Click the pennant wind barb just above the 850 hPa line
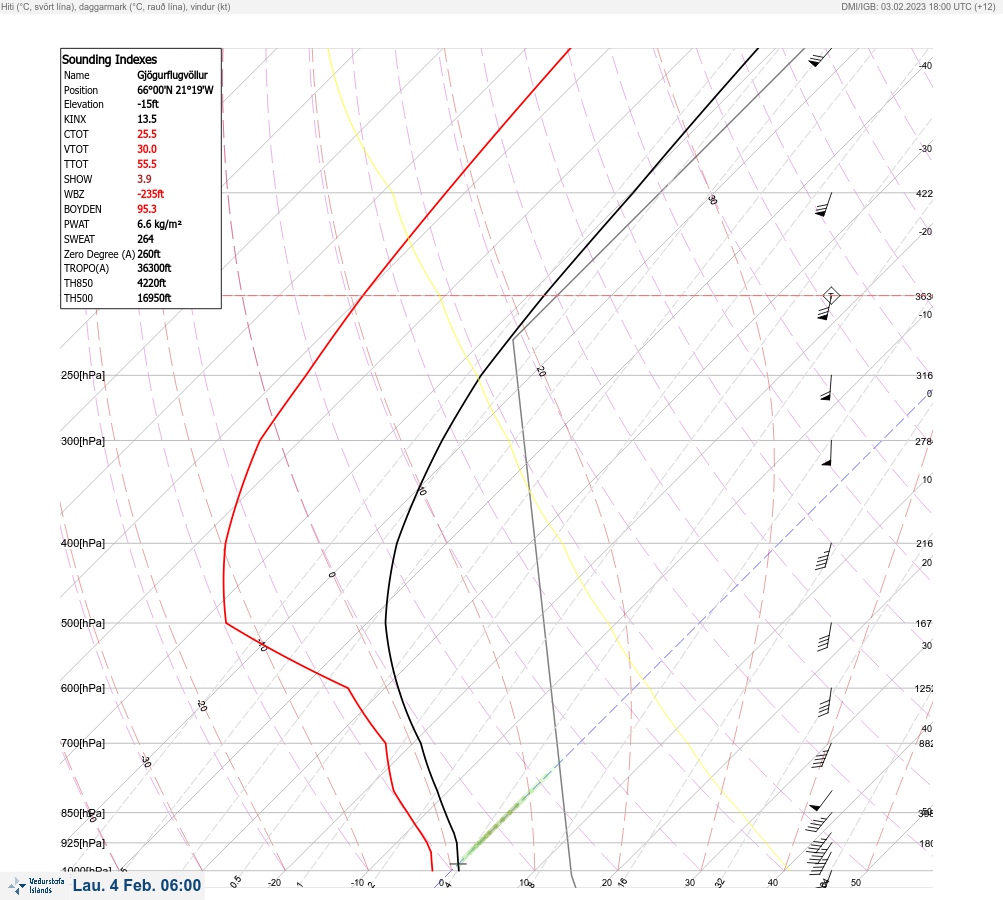Image resolution: width=1003 pixels, height=900 pixels. [821, 801]
